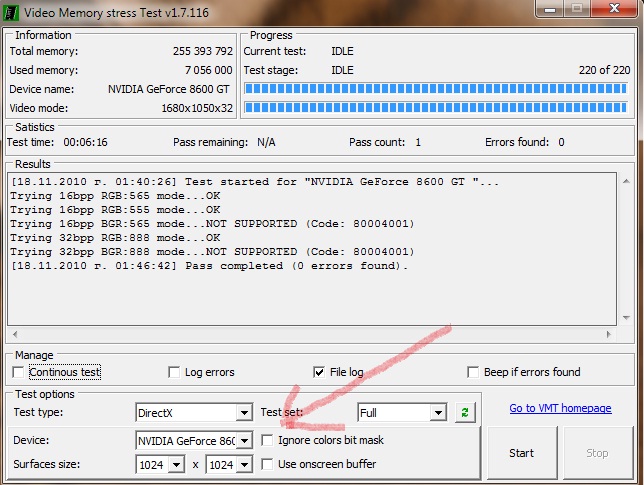Uncheck the File log option

coord(320,372)
